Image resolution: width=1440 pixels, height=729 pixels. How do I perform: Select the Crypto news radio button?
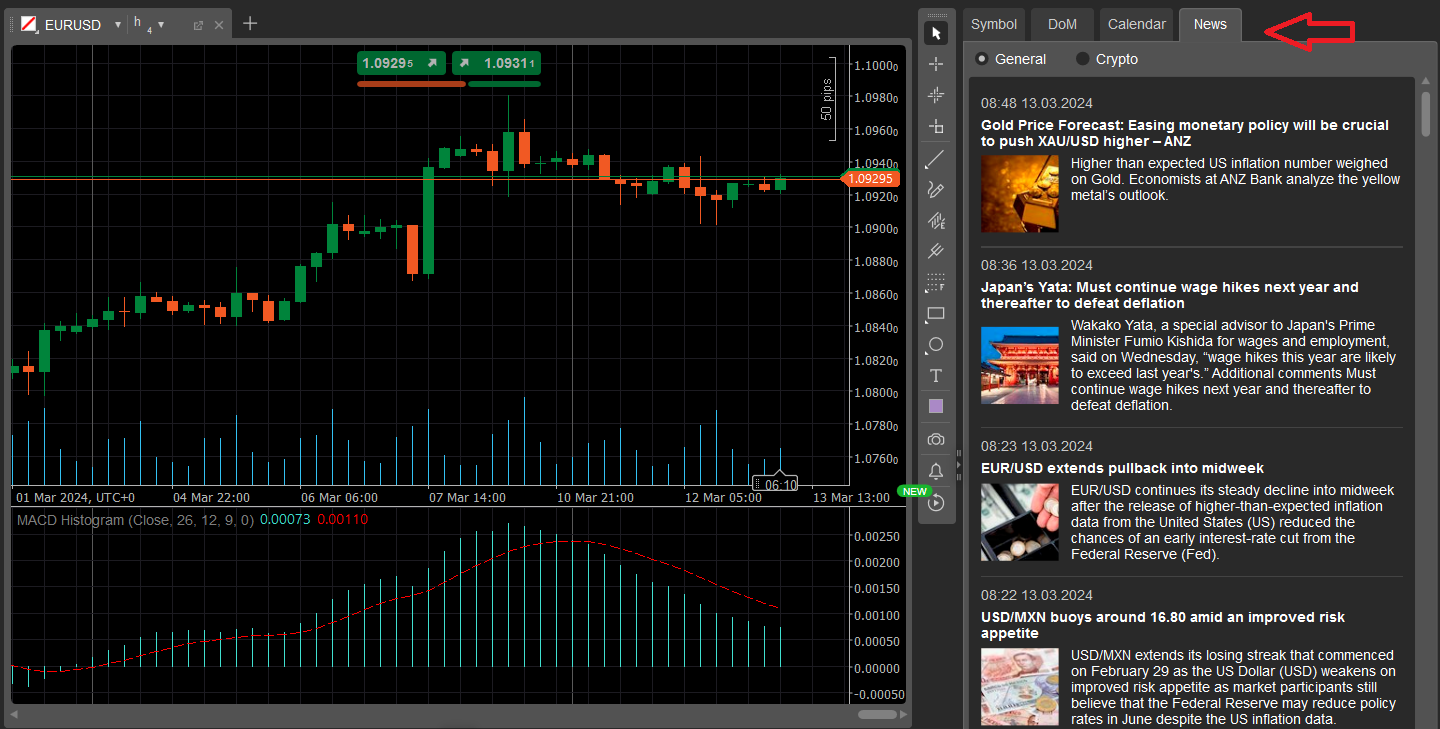click(1082, 59)
